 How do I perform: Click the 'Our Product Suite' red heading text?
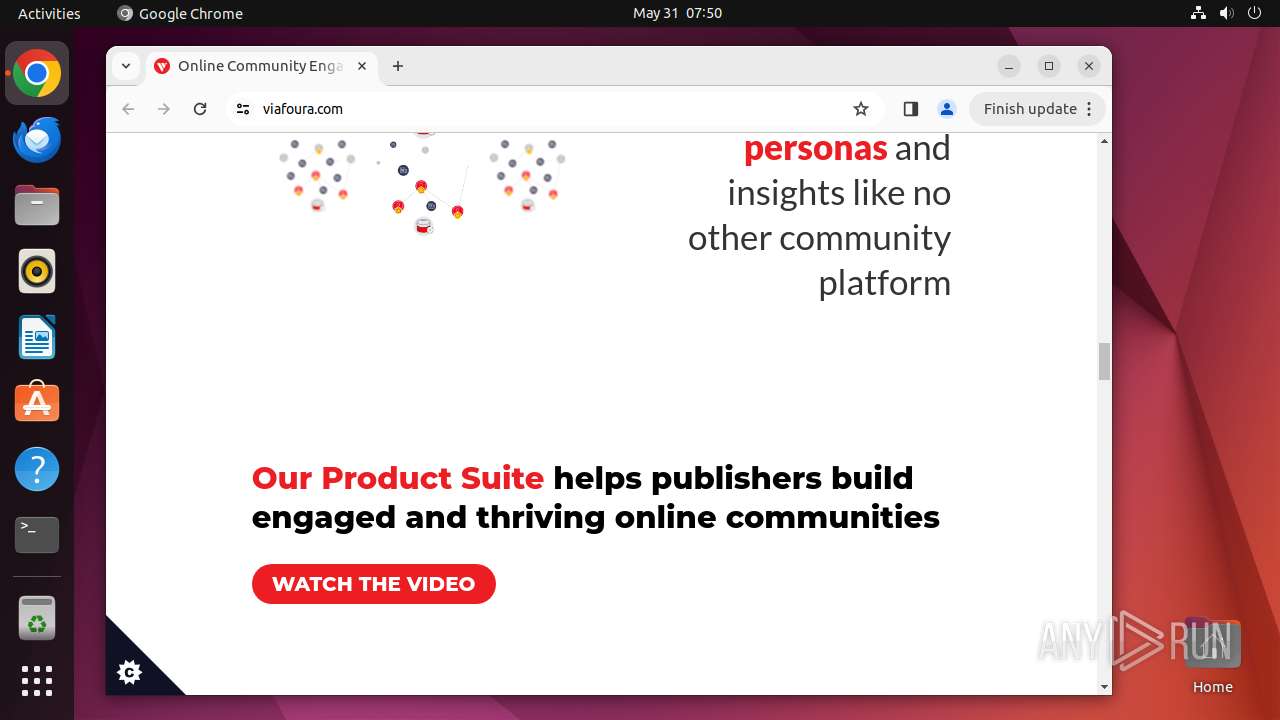click(398, 478)
